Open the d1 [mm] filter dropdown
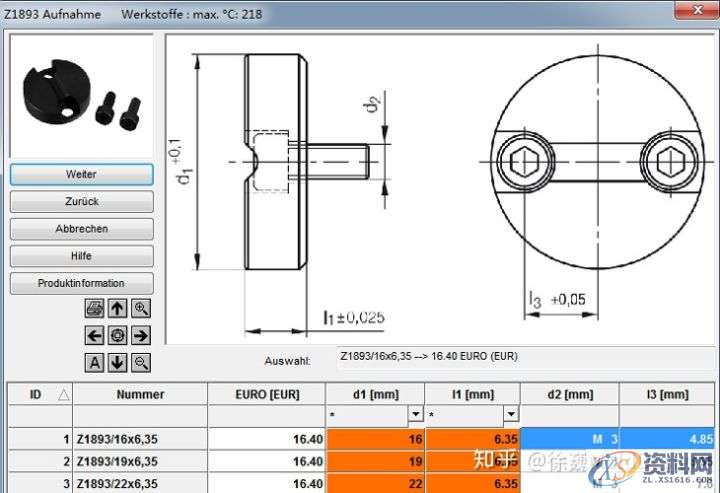The image size is (720, 493). [415, 414]
